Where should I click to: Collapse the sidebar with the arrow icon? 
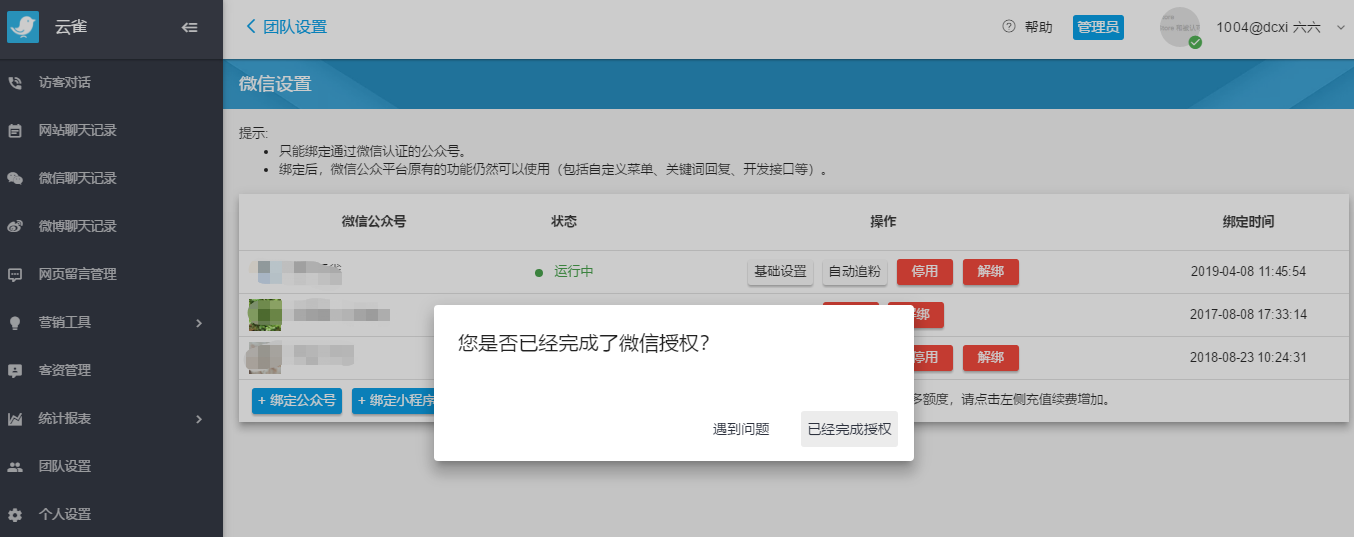pos(189,28)
